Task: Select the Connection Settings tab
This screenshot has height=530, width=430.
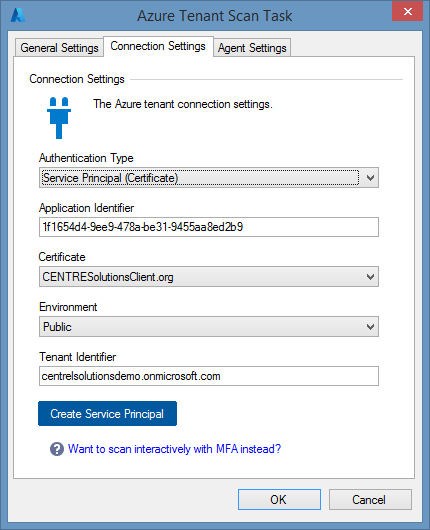Action: click(158, 46)
